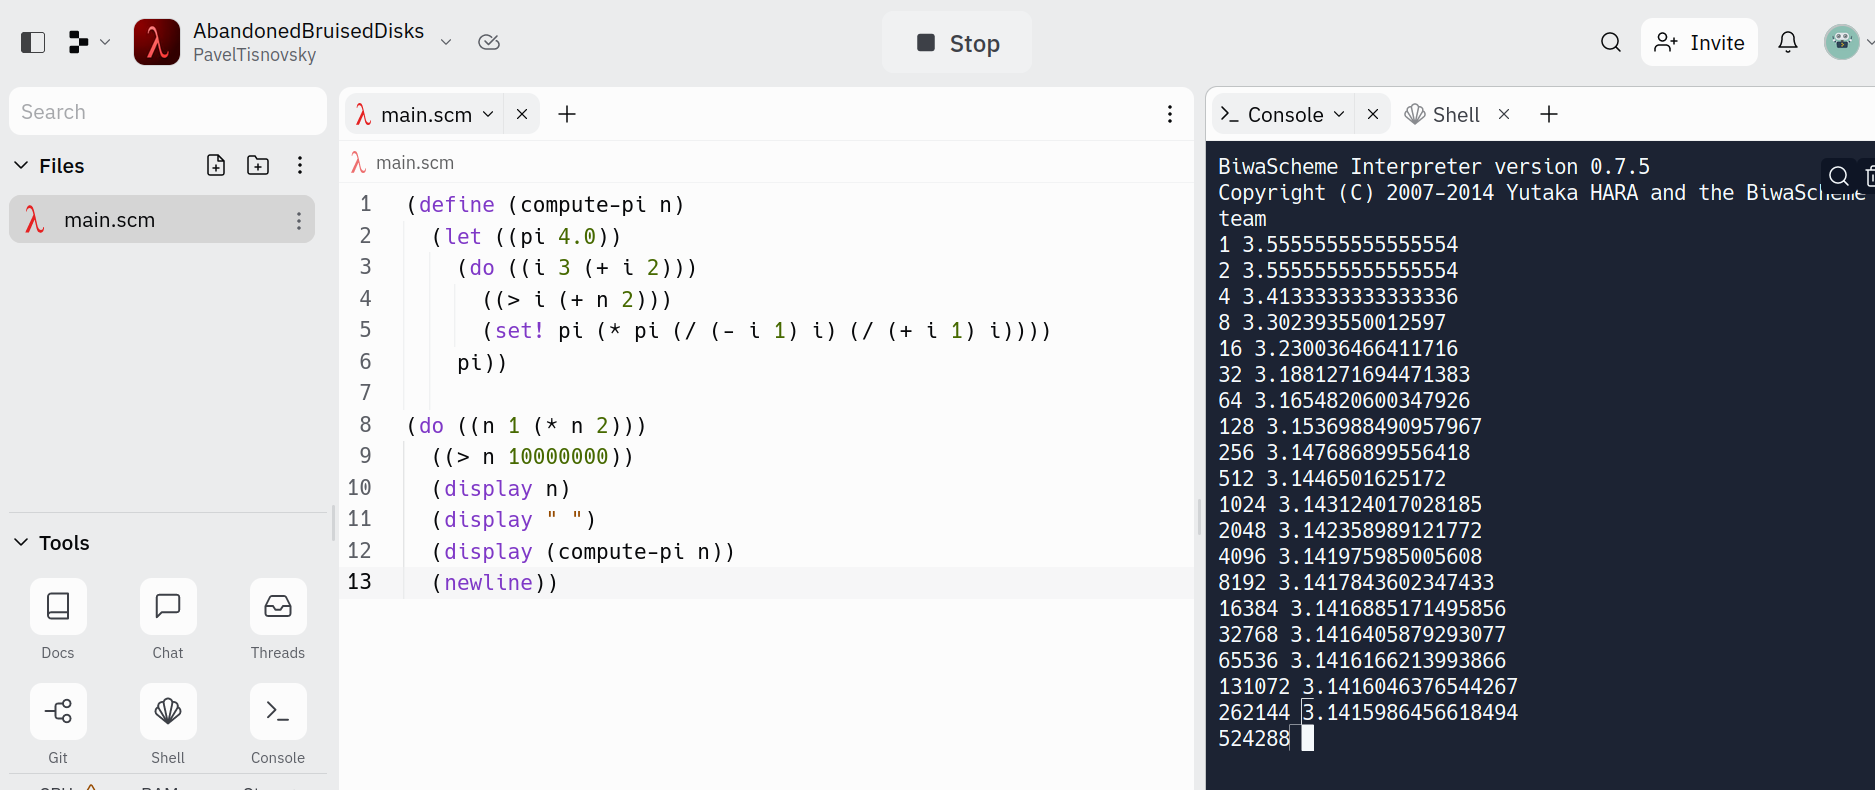The image size is (1875, 790).
Task: Open the top bar search icon
Action: click(x=1610, y=42)
